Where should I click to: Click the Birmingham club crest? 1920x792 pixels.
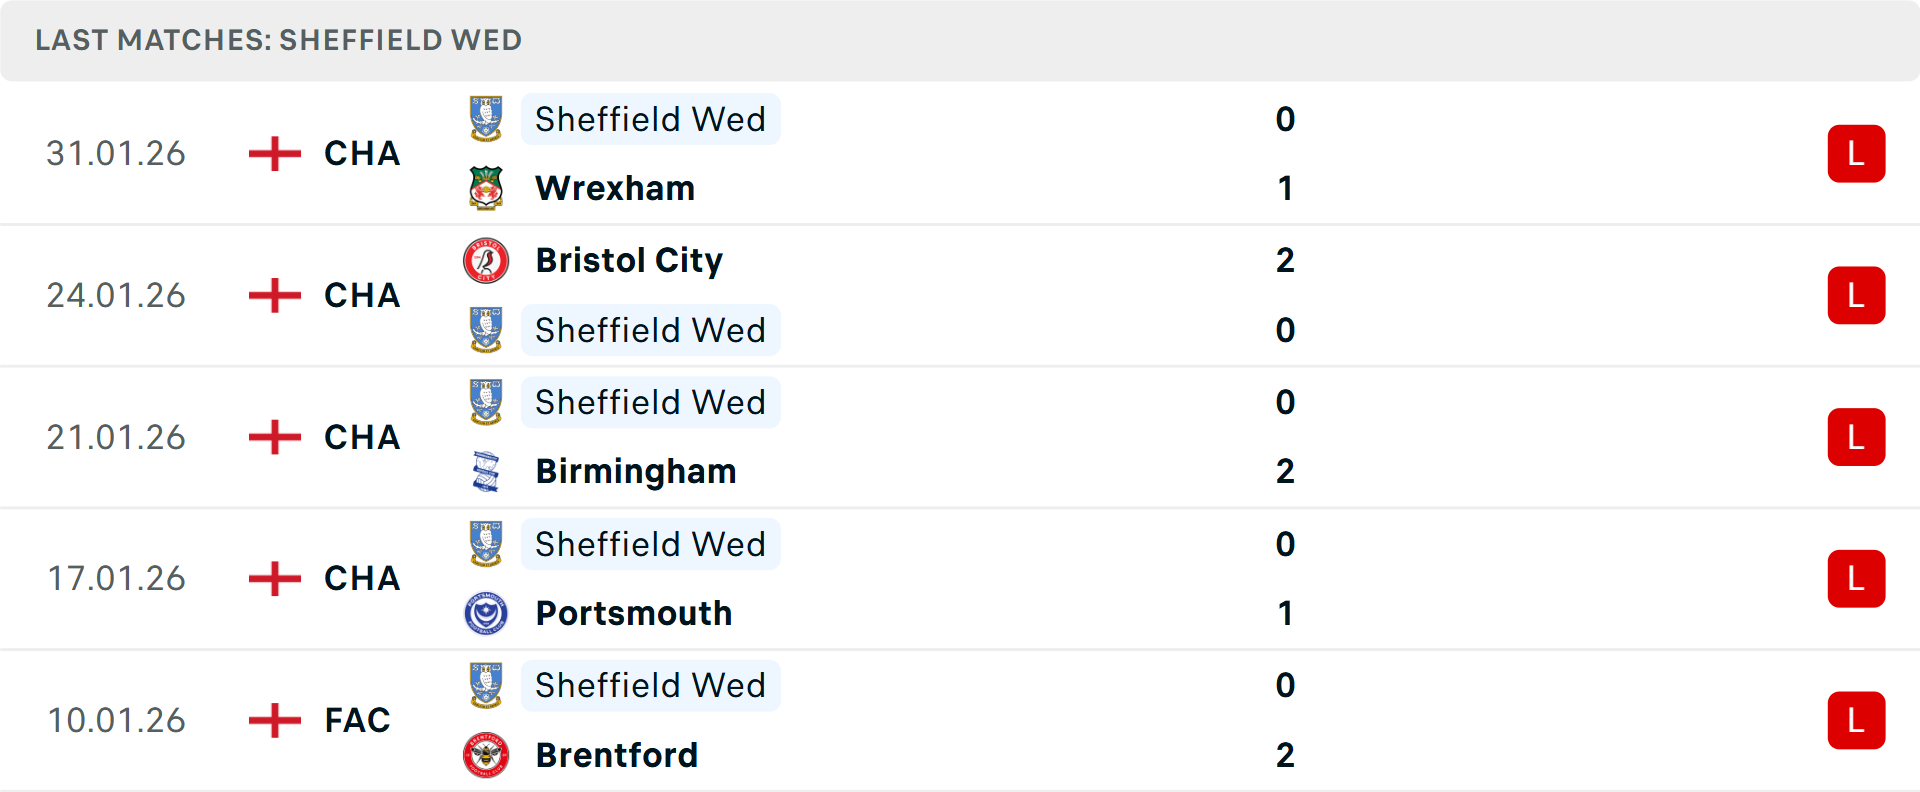tap(486, 471)
